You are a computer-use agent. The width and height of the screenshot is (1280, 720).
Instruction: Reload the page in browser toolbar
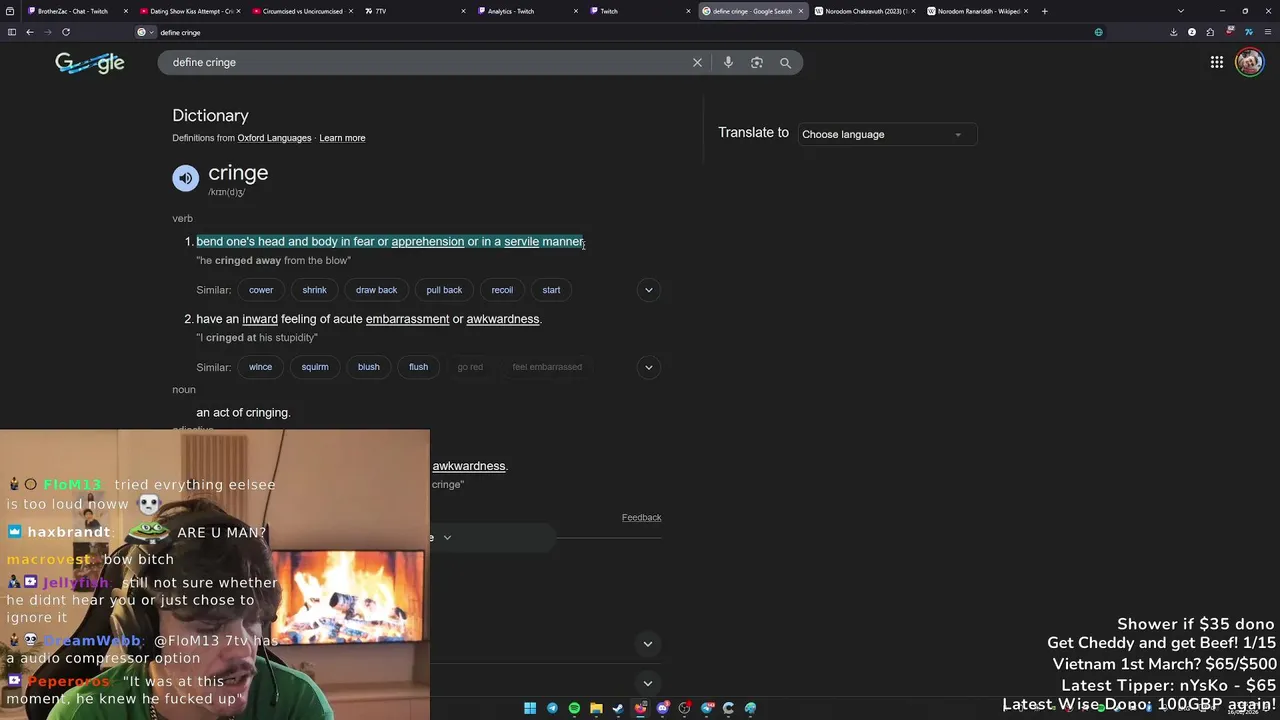[66, 32]
